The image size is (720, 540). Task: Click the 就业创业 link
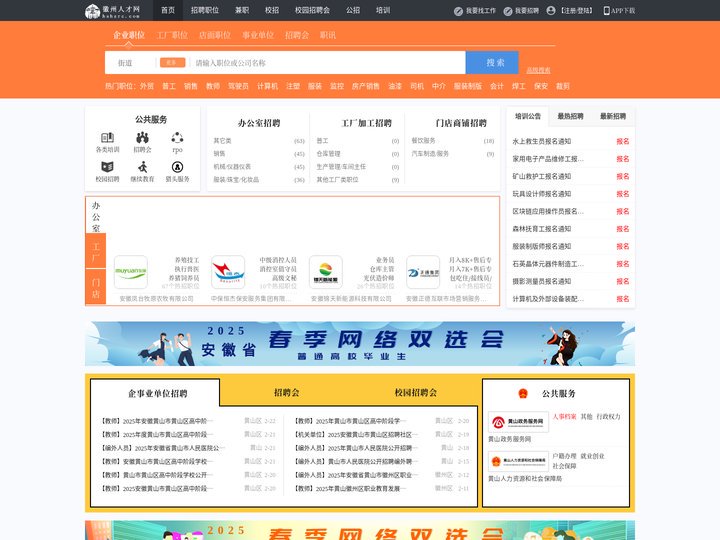pos(592,456)
